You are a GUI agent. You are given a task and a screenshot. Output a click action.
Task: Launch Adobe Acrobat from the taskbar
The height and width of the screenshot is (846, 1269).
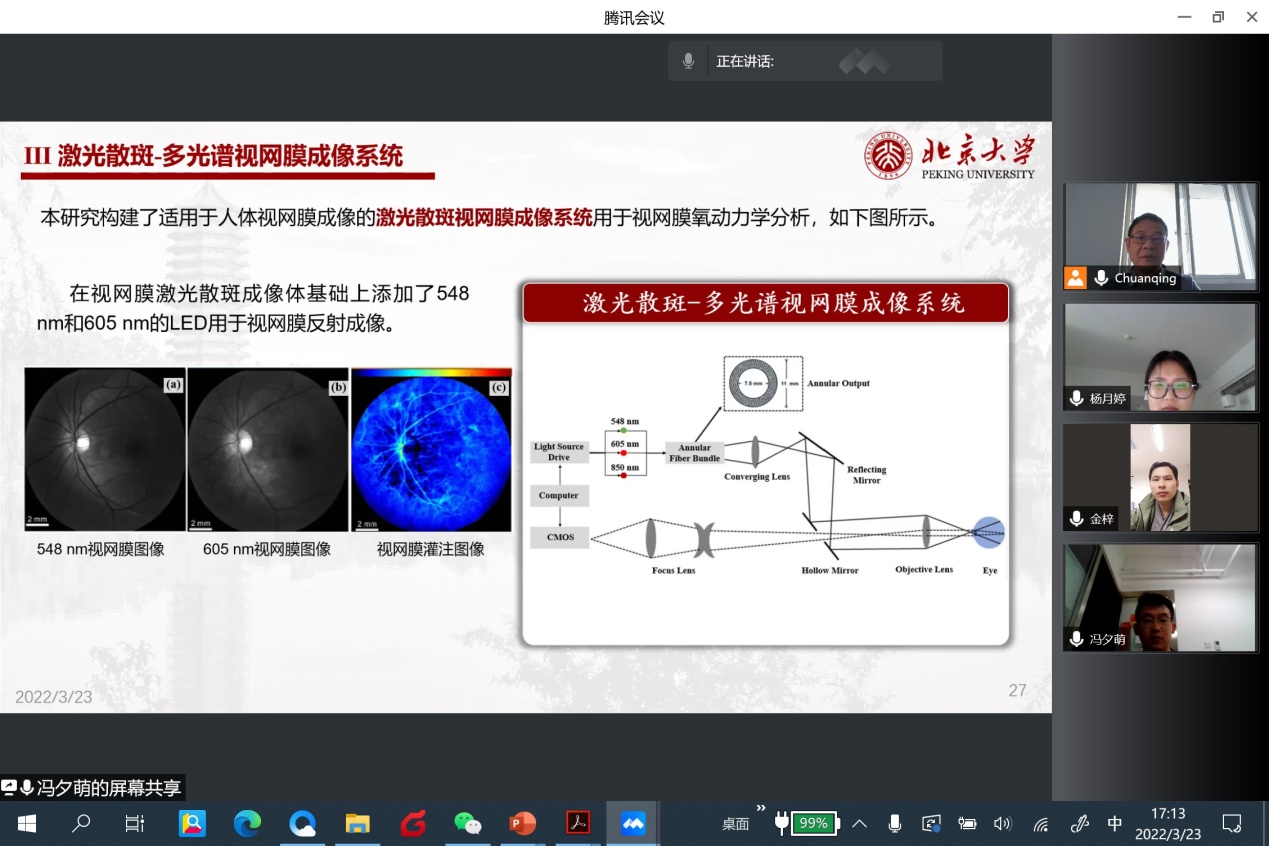pyautogui.click(x=578, y=823)
